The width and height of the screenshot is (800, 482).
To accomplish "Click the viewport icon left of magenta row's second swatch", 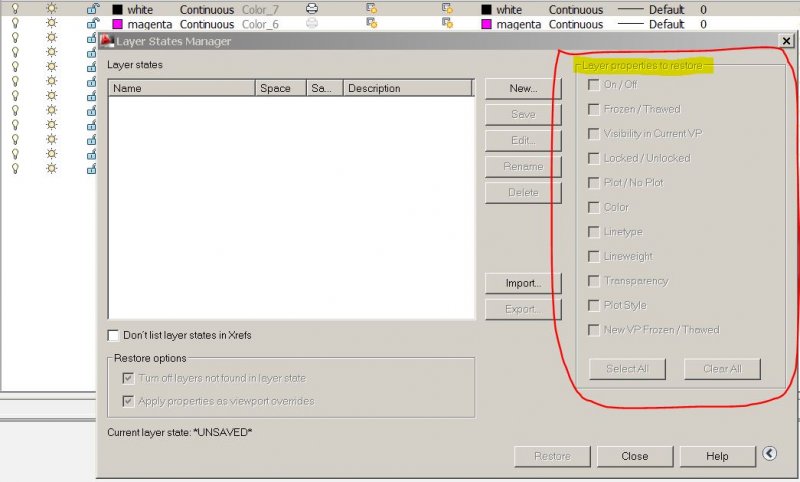I will [447, 23].
